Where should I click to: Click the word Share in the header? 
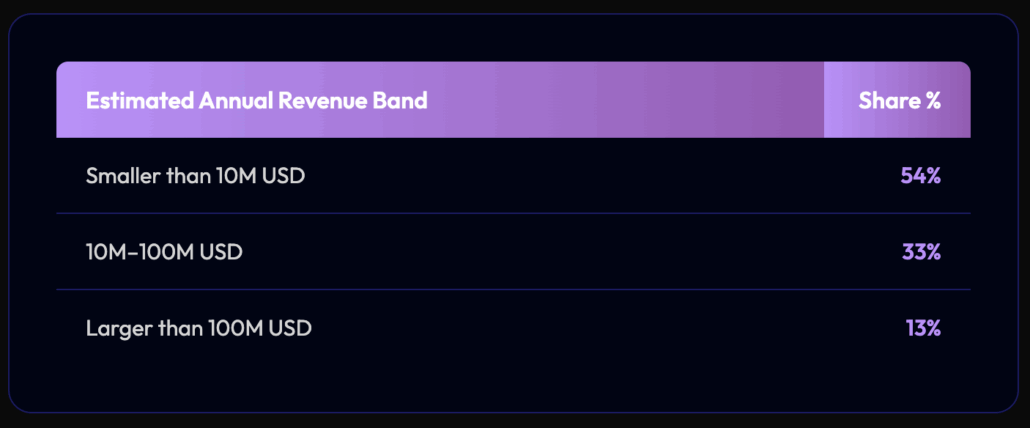pyautogui.click(x=885, y=101)
